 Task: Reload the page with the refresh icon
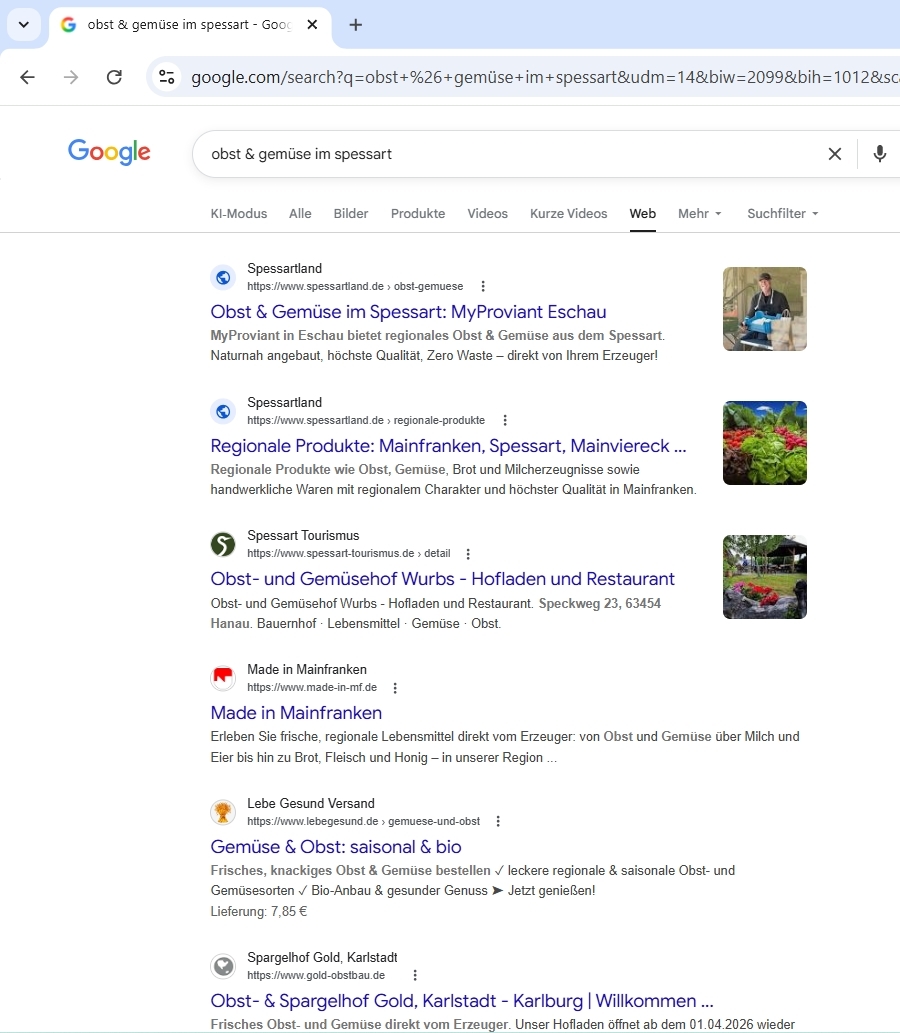[114, 77]
